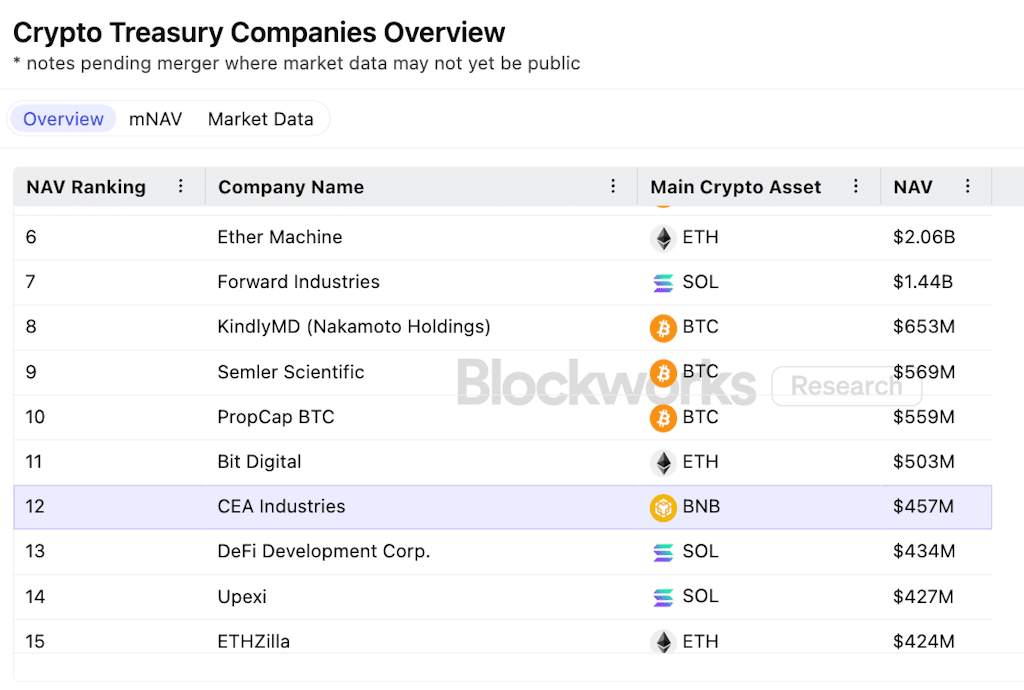Open Main Crypto Asset column menu
Image resolution: width=1024 pixels, height=690 pixels.
point(856,186)
